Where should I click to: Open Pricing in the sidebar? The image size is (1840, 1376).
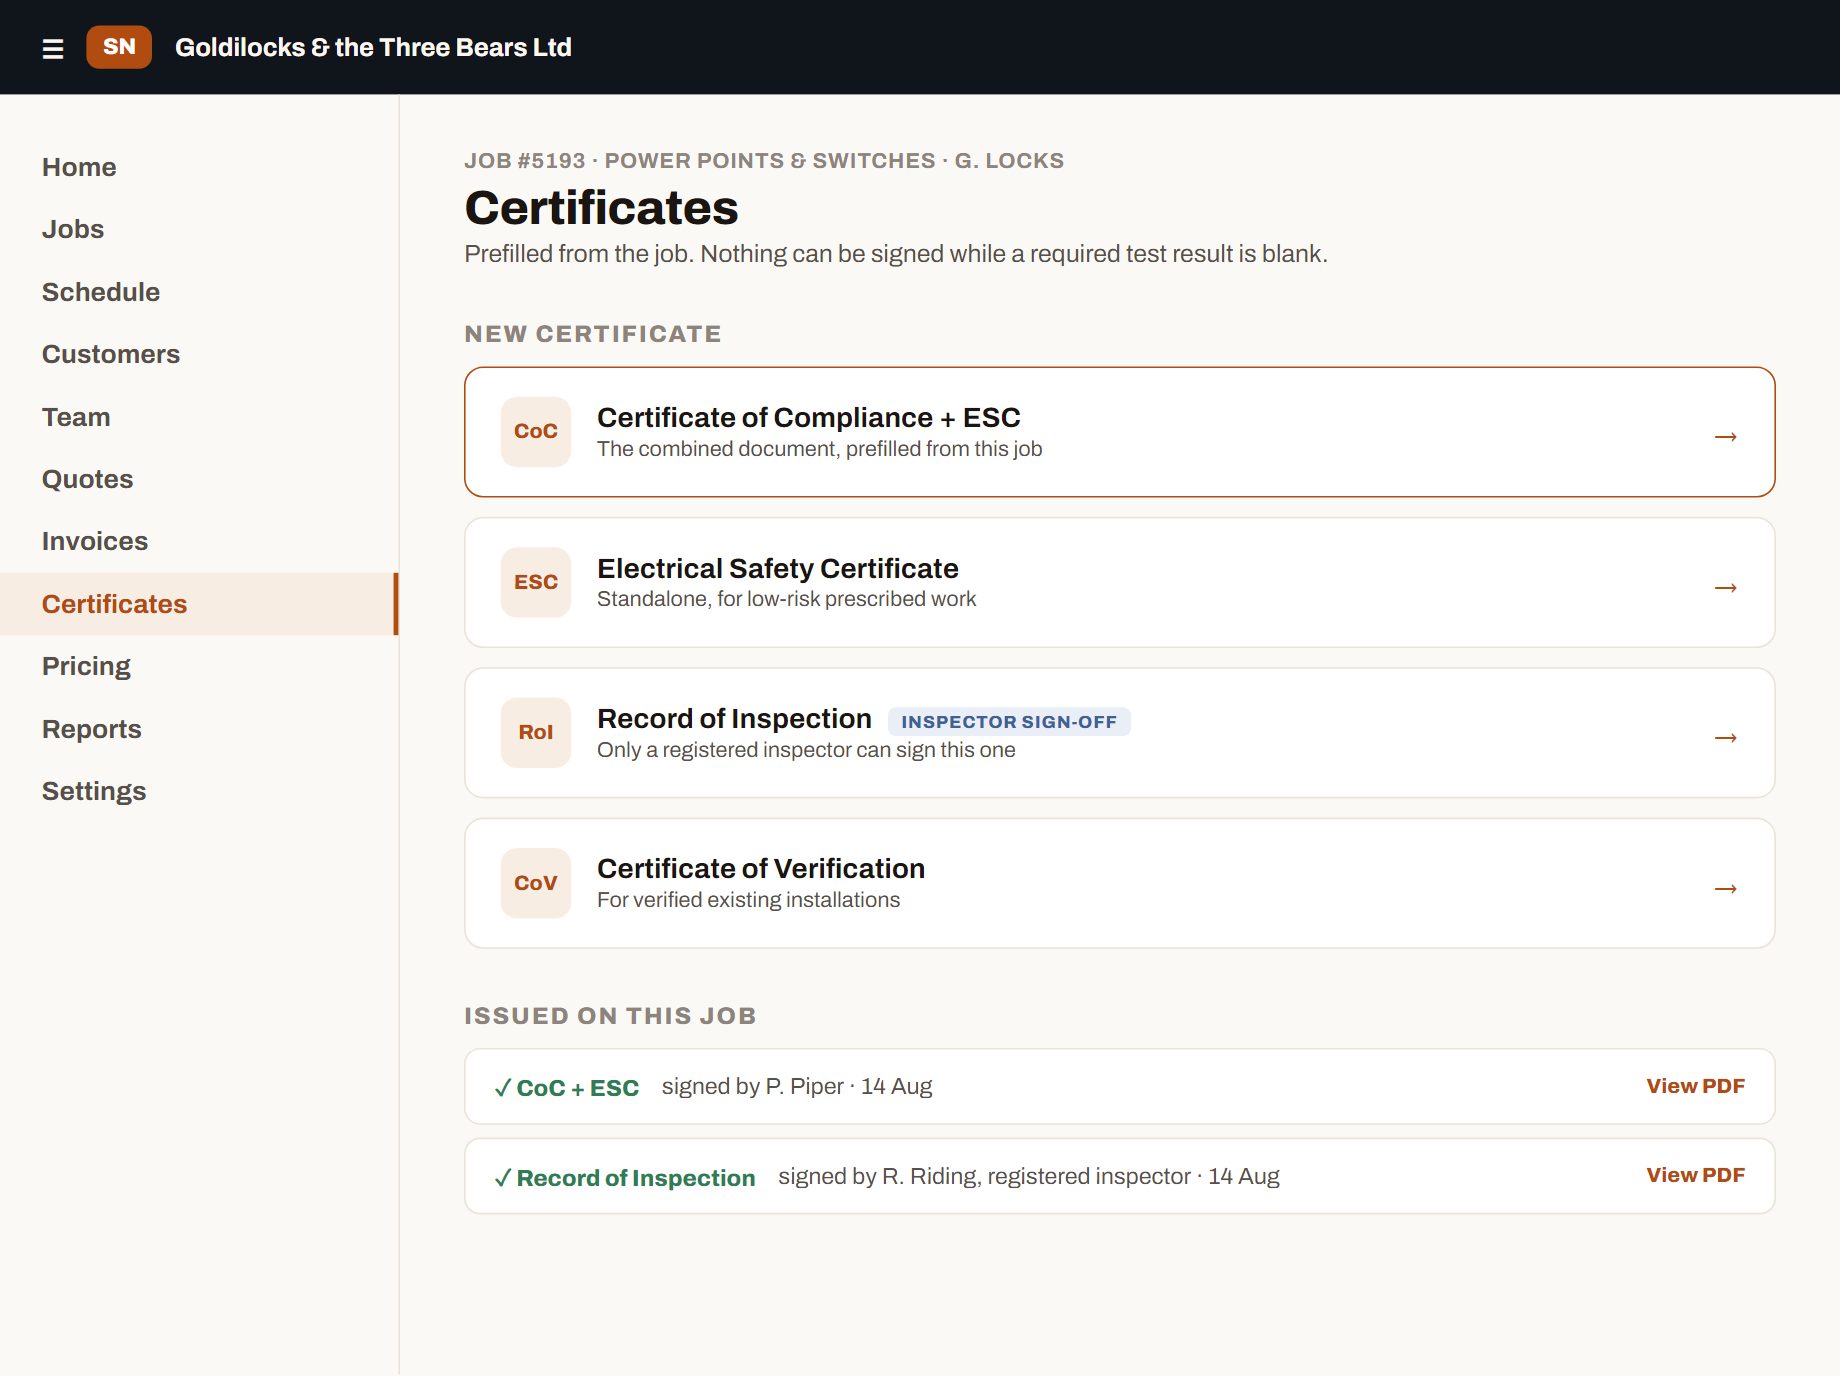point(199,666)
